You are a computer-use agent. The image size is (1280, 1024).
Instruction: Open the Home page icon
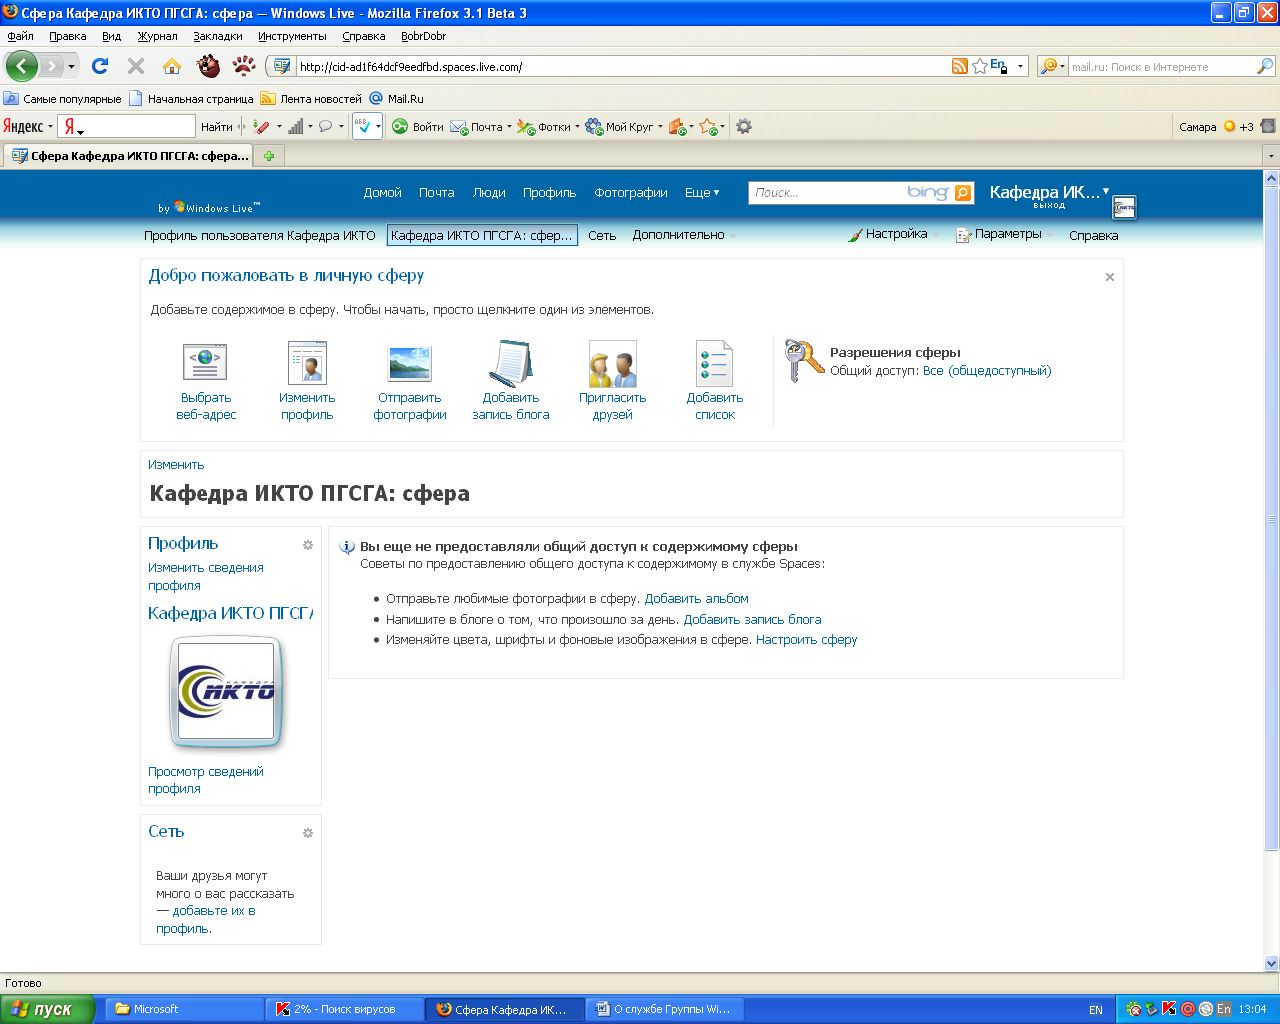click(172, 66)
